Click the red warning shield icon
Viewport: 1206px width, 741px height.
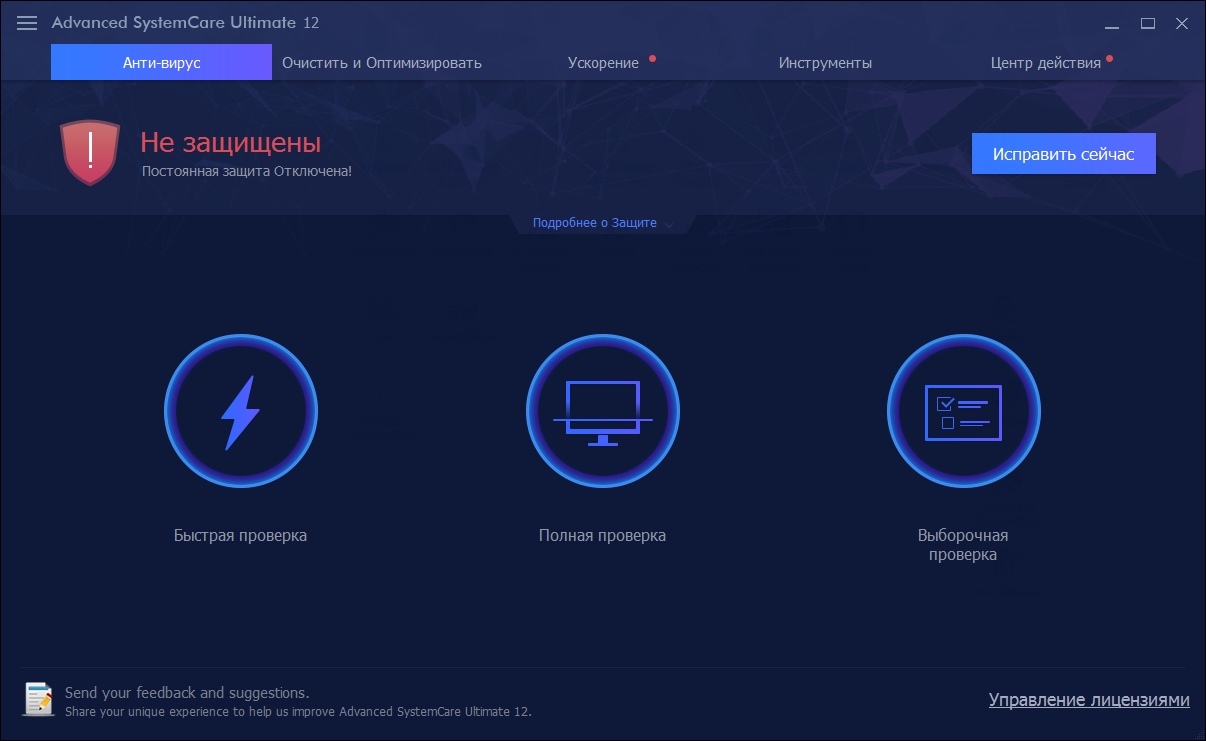pyautogui.click(x=90, y=153)
